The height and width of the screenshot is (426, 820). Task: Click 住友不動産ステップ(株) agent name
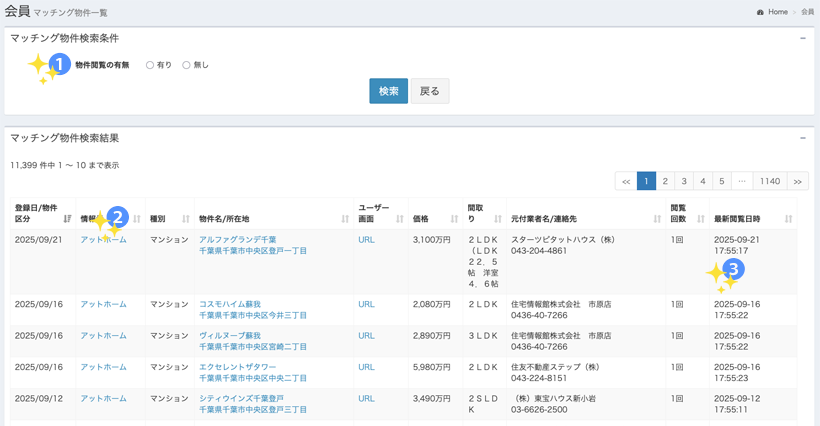[x=555, y=367]
